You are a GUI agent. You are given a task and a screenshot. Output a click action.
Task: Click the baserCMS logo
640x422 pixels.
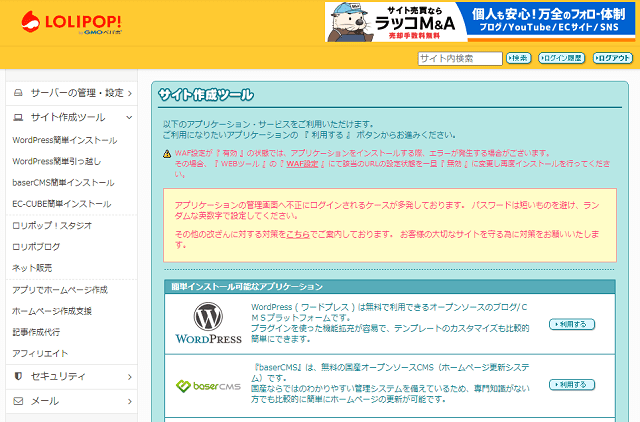pyautogui.click(x=208, y=386)
